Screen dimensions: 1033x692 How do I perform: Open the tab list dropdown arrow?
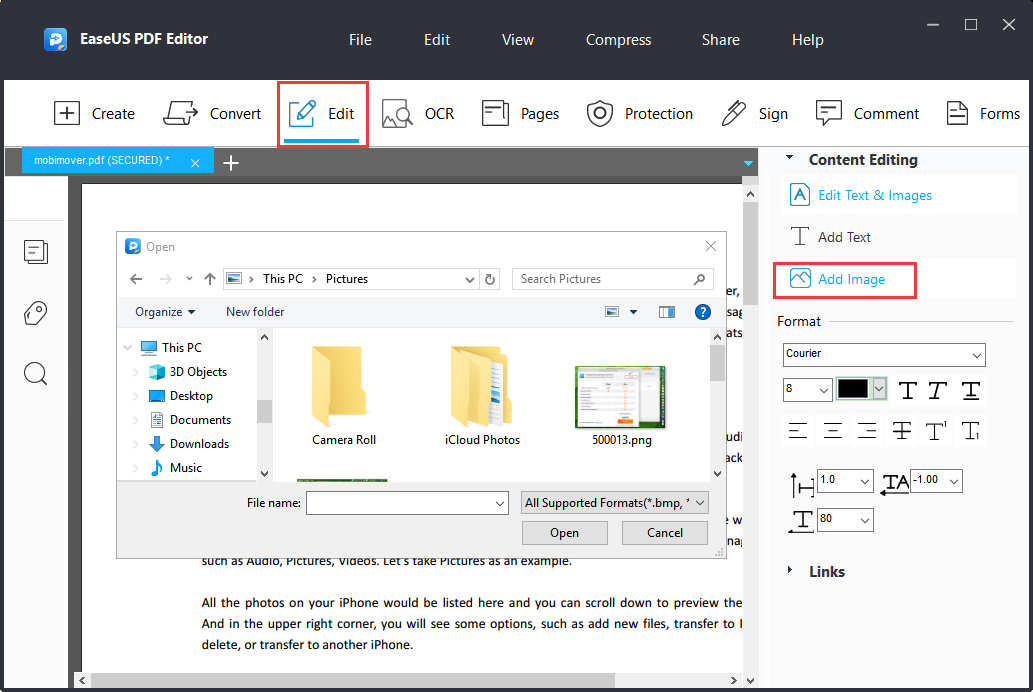(x=748, y=163)
